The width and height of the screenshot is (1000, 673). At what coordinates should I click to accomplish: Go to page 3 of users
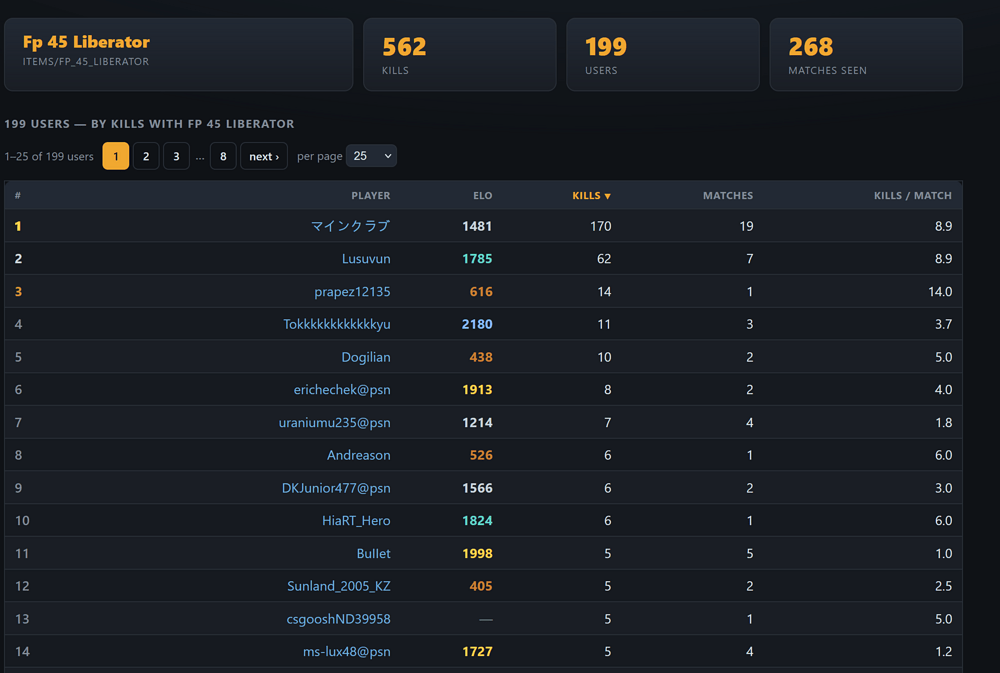click(x=176, y=156)
